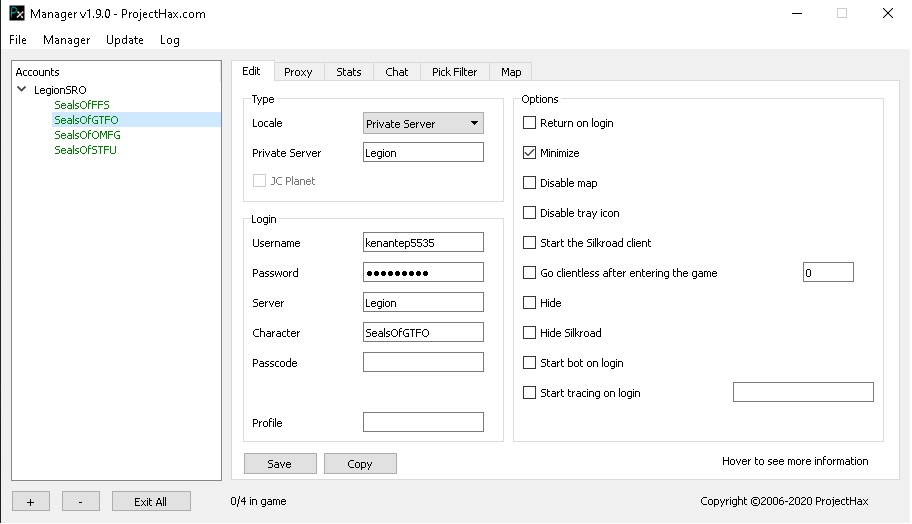This screenshot has height=524, width=912.
Task: Toggle Disable map checkbox
Action: click(530, 184)
